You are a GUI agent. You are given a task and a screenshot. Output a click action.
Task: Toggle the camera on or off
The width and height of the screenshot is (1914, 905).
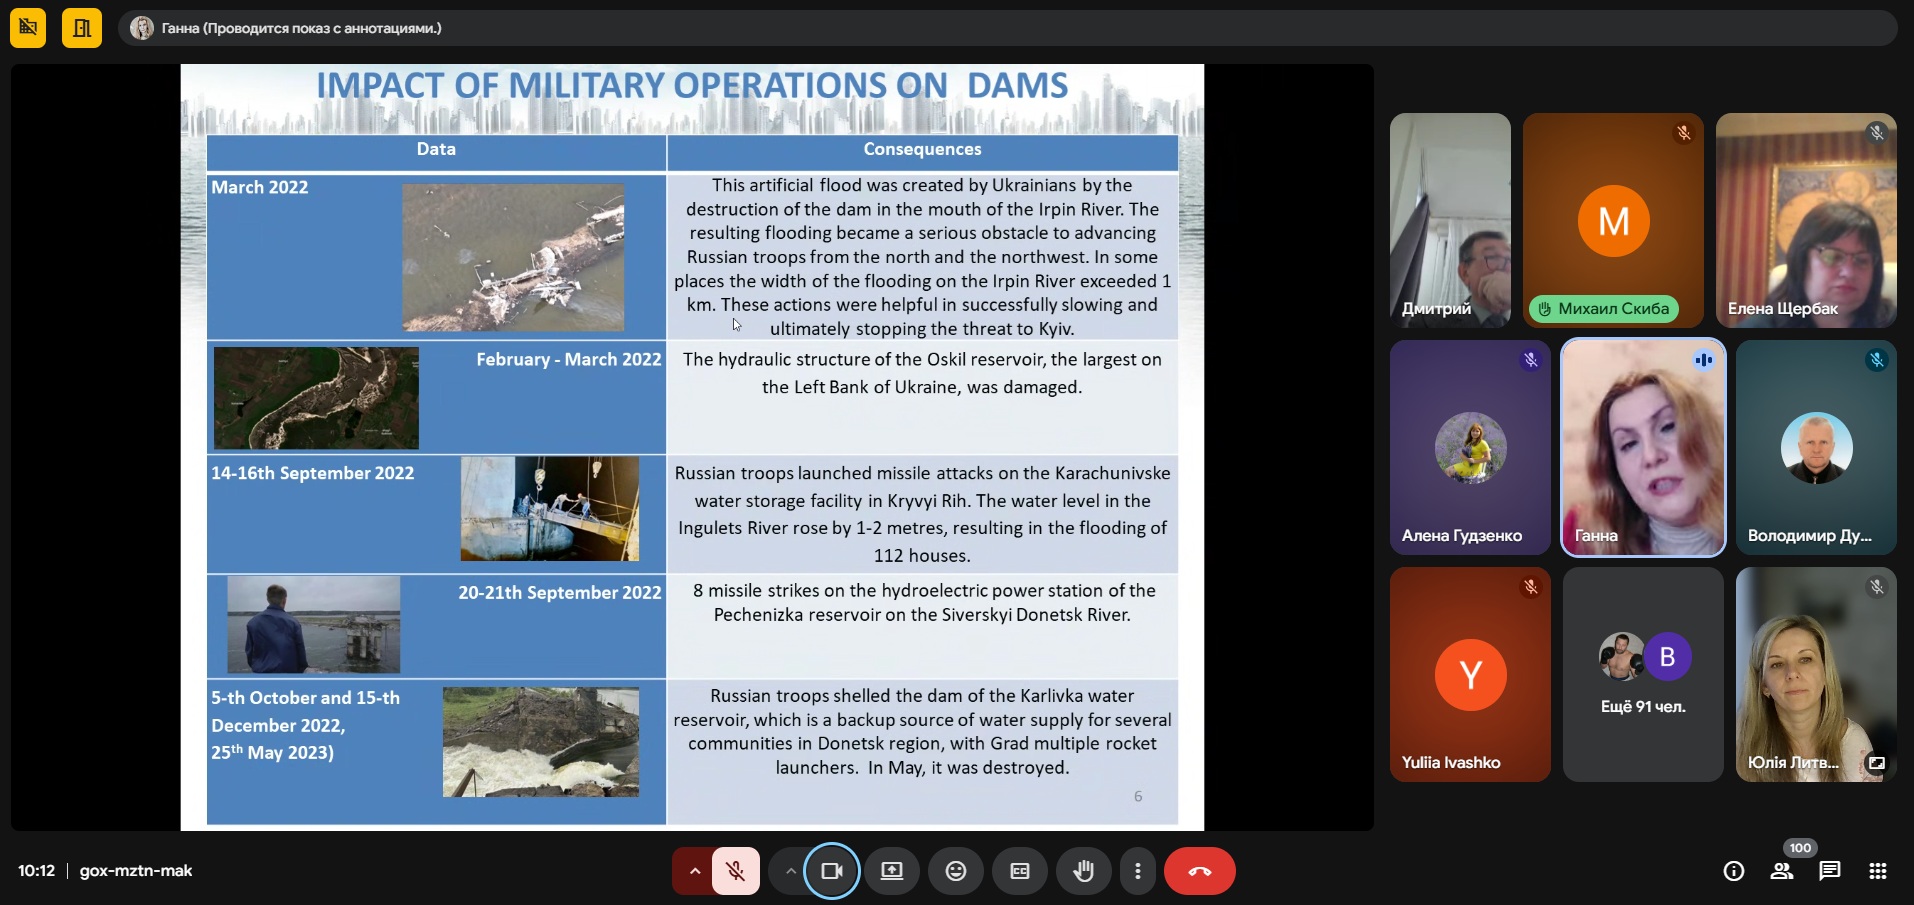(x=831, y=871)
